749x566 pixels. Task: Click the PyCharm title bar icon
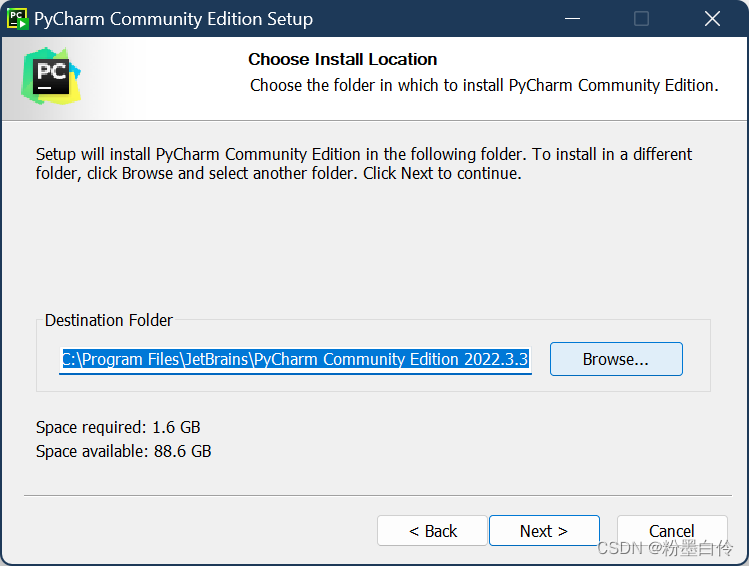pos(17,19)
